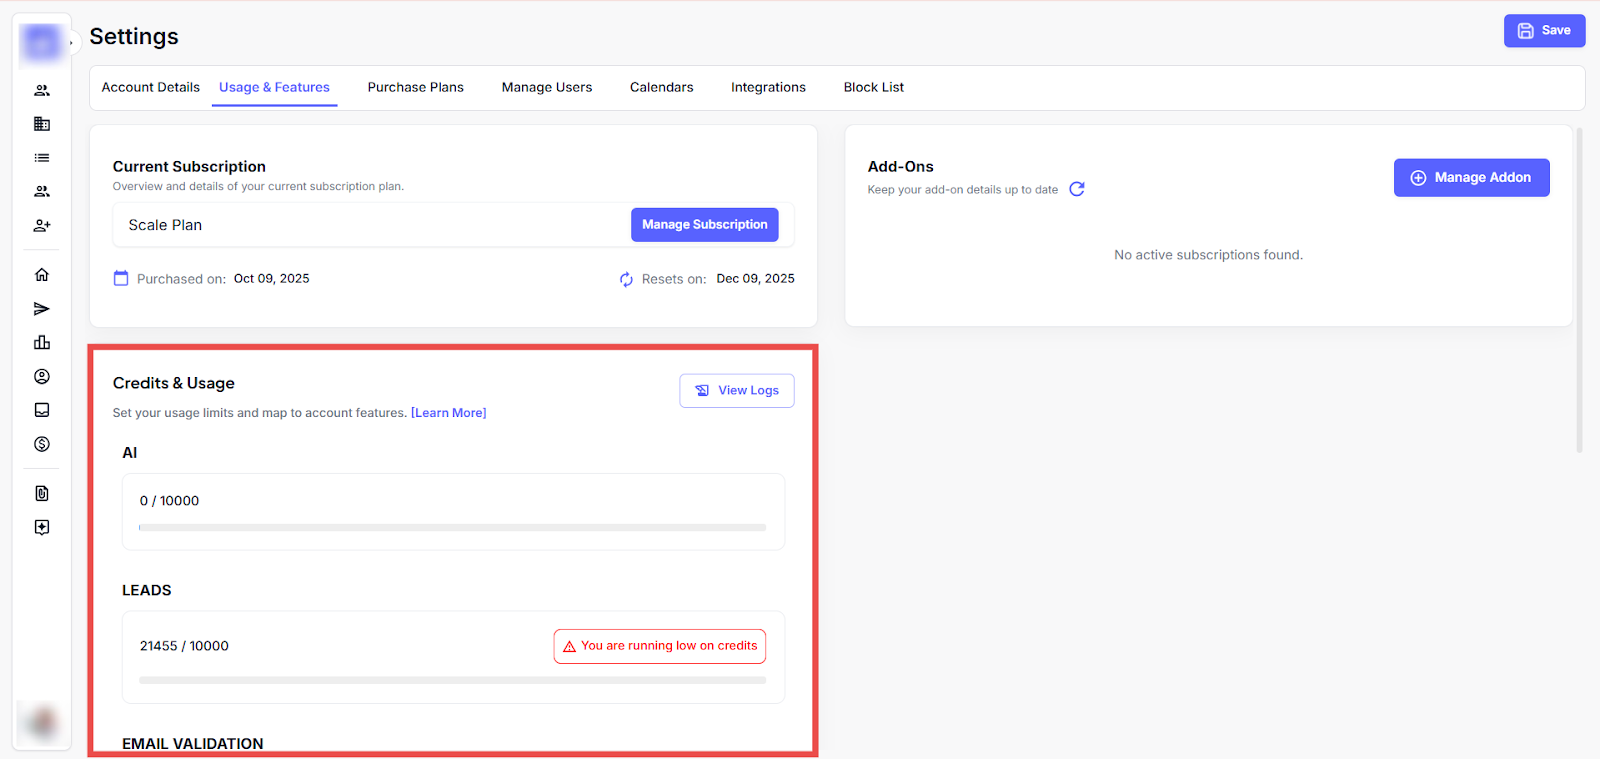Viewport: 1600px width, 759px height.
Task: Click the LEADS credits progress bar
Action: pyautogui.click(x=453, y=680)
